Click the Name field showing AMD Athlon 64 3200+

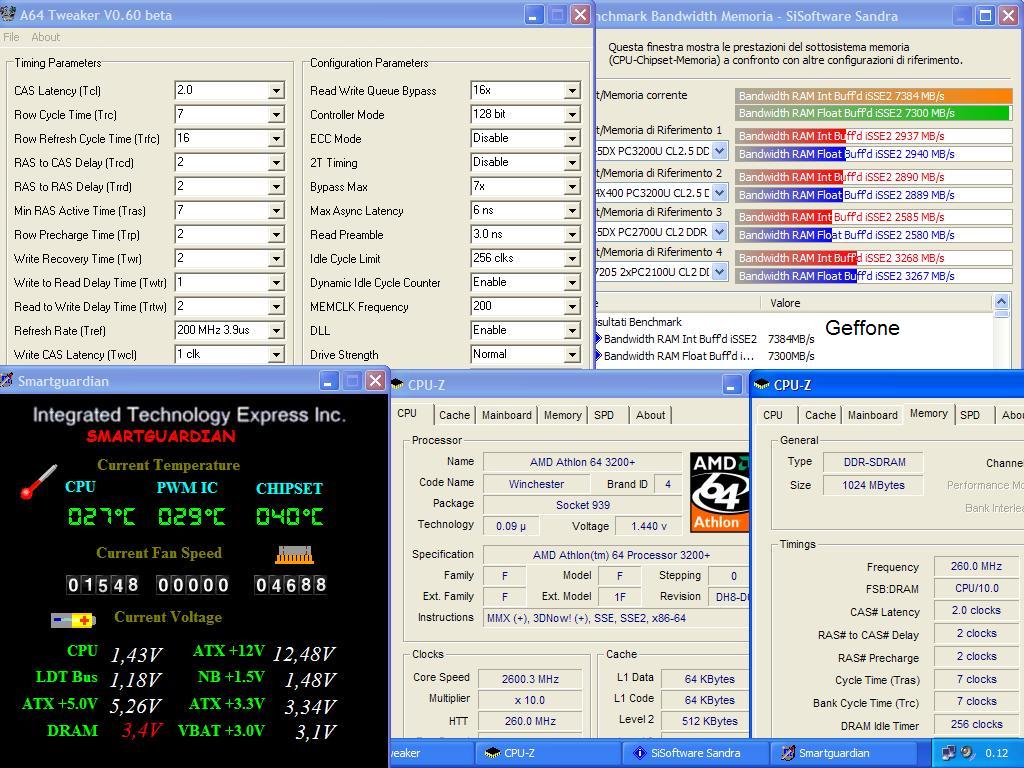(583, 462)
